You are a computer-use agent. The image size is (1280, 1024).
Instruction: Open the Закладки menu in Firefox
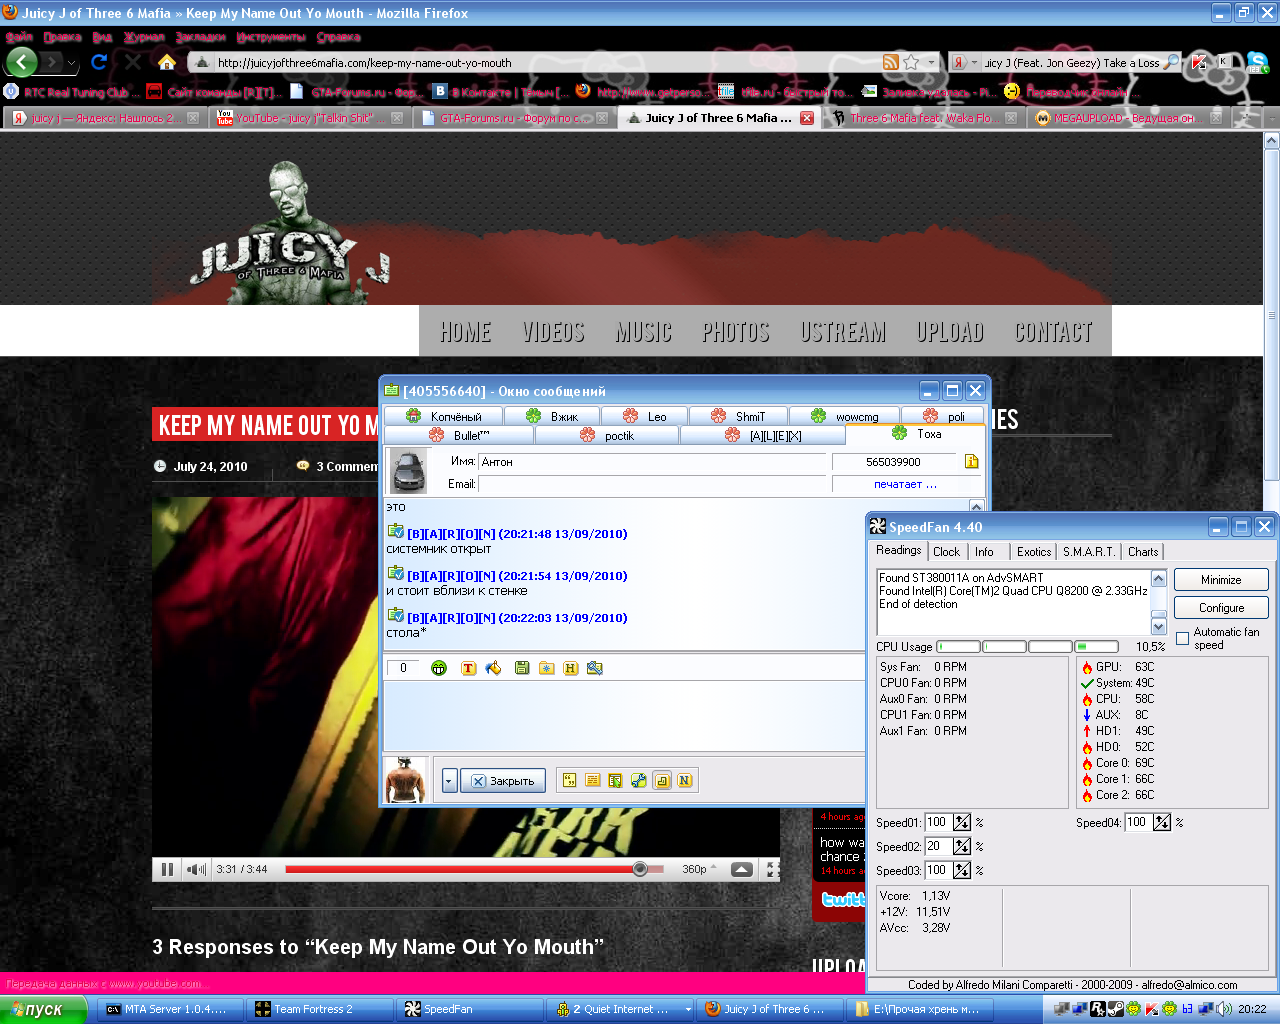pos(200,37)
